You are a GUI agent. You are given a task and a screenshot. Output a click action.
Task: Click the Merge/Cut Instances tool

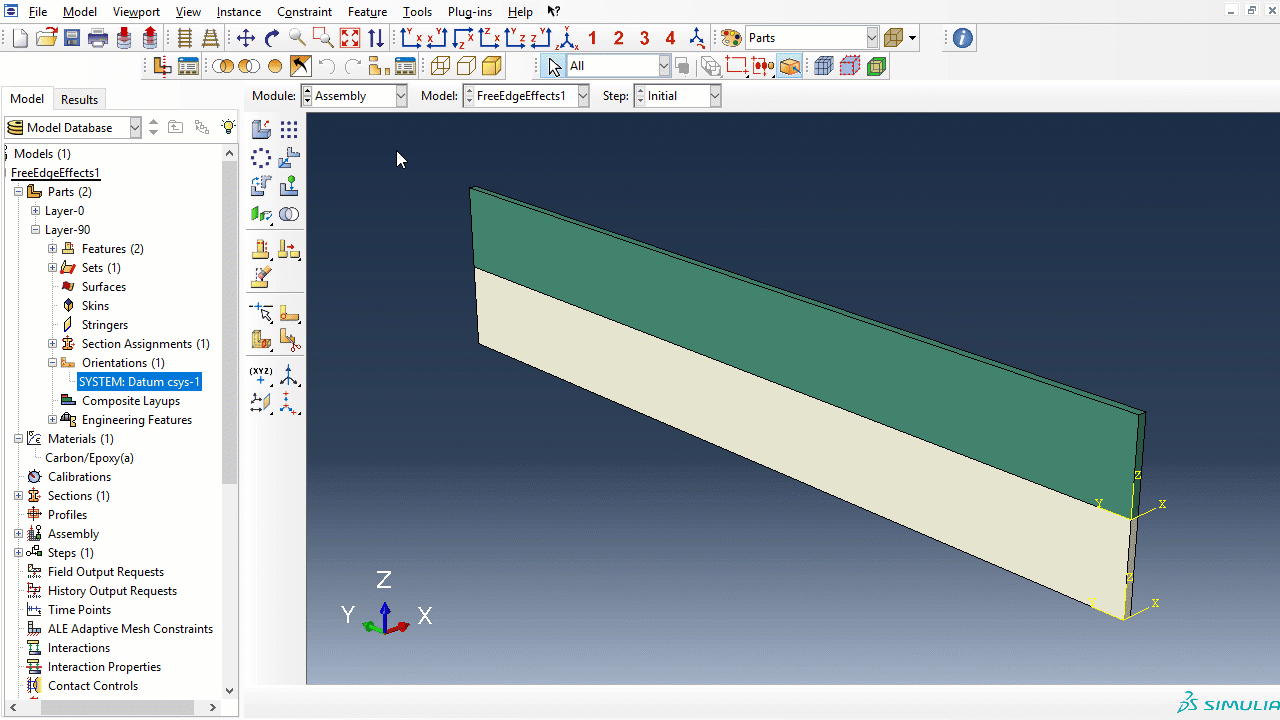click(x=289, y=214)
